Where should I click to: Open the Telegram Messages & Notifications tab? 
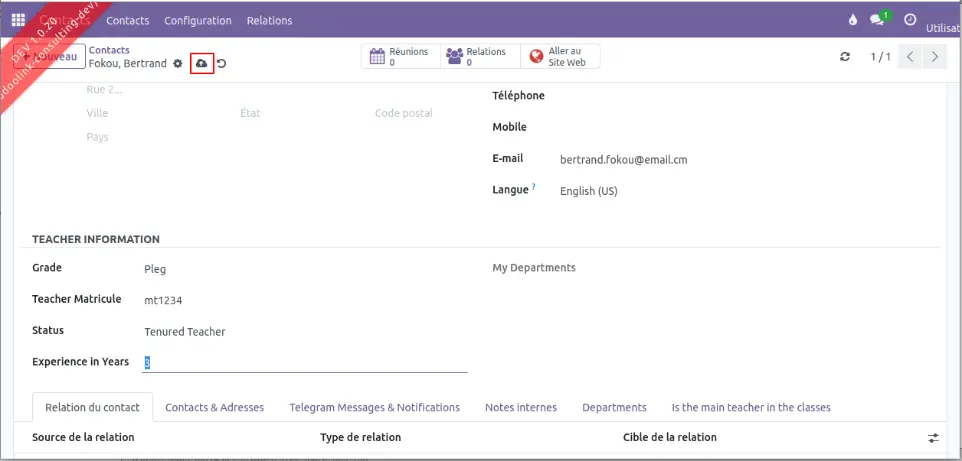click(x=374, y=407)
